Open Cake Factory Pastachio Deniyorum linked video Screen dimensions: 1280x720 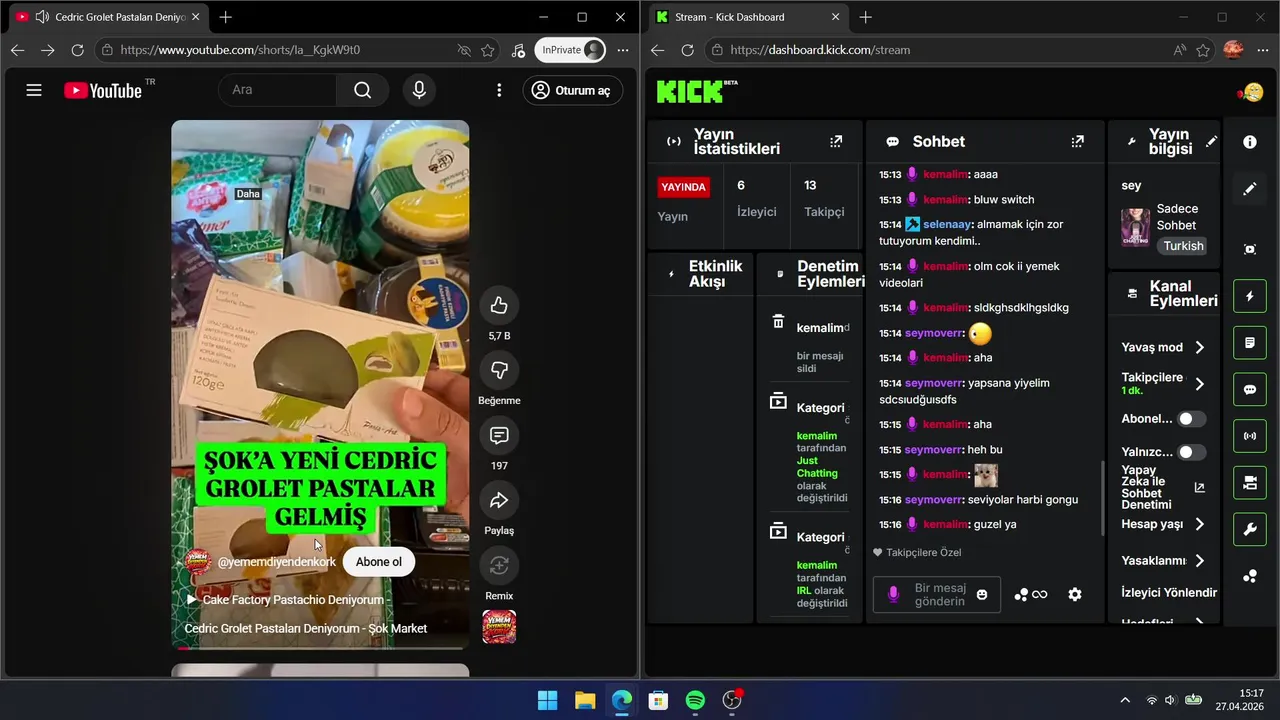coord(286,600)
